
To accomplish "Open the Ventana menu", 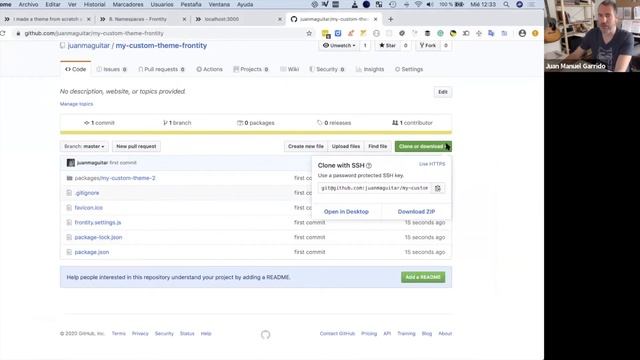I will coord(219,4).
